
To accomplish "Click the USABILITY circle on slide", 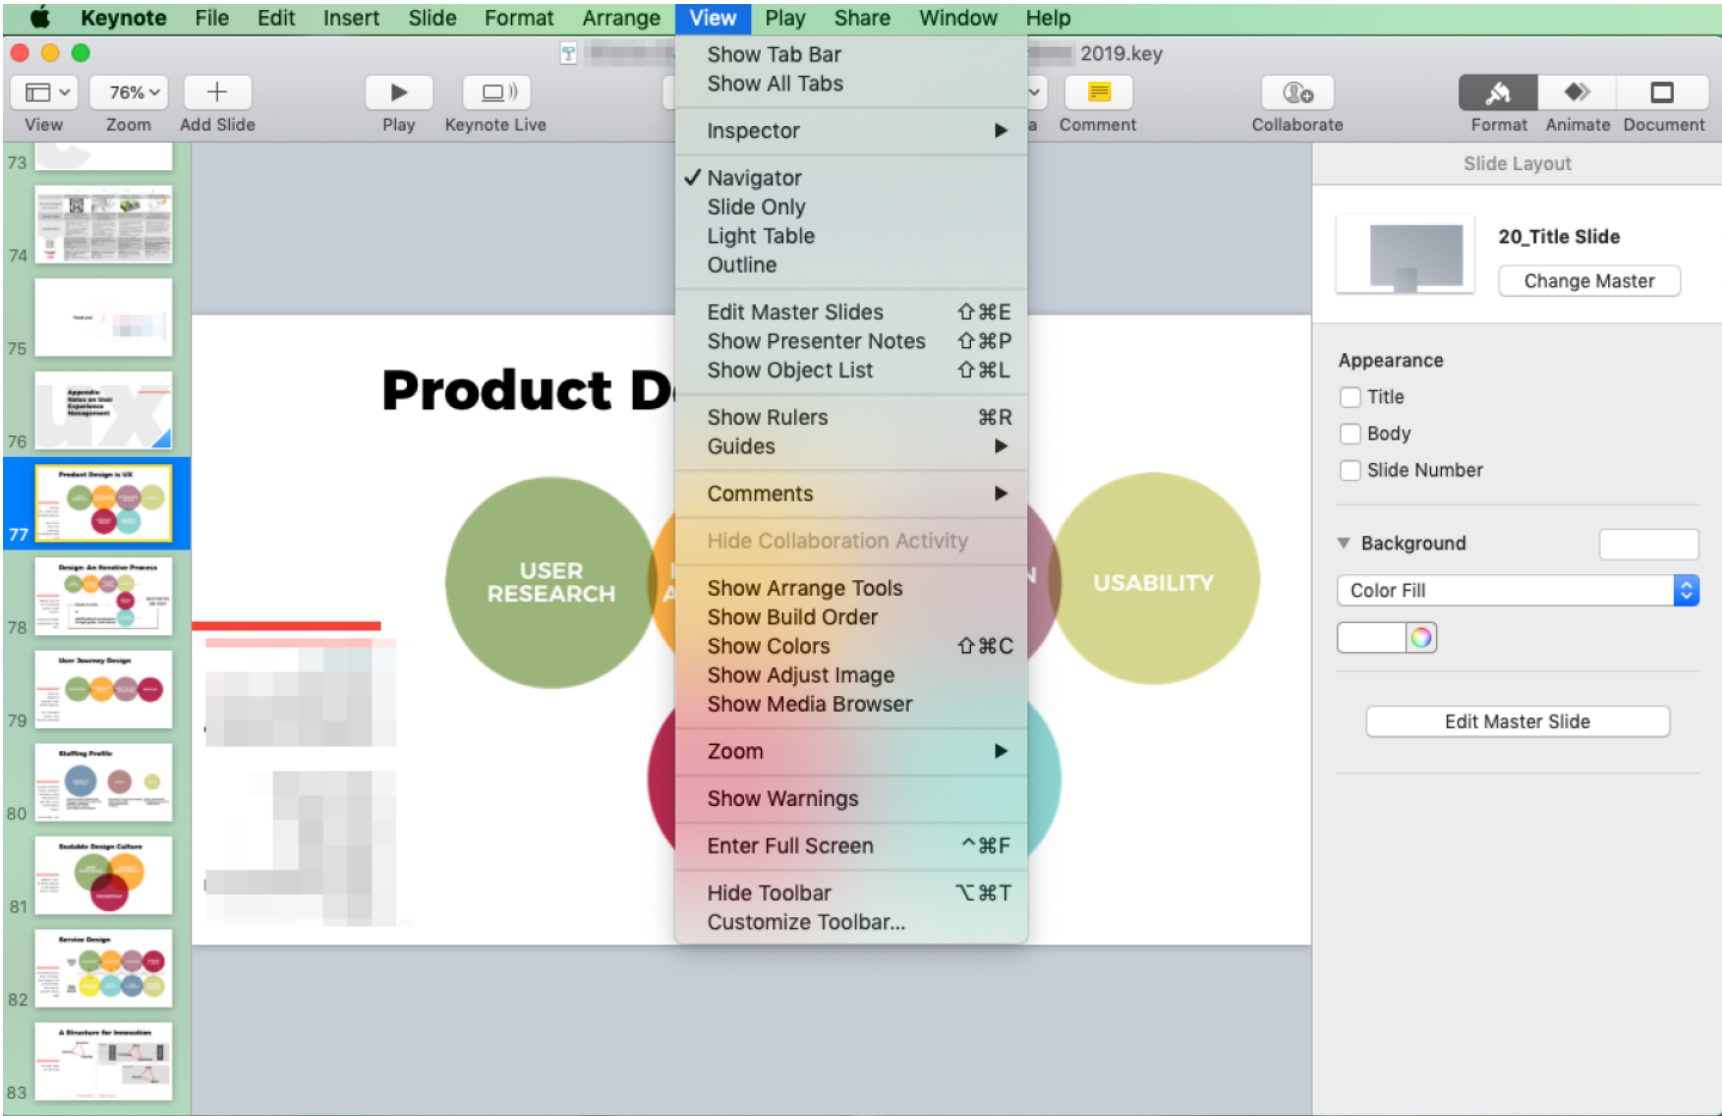I will point(1154,579).
